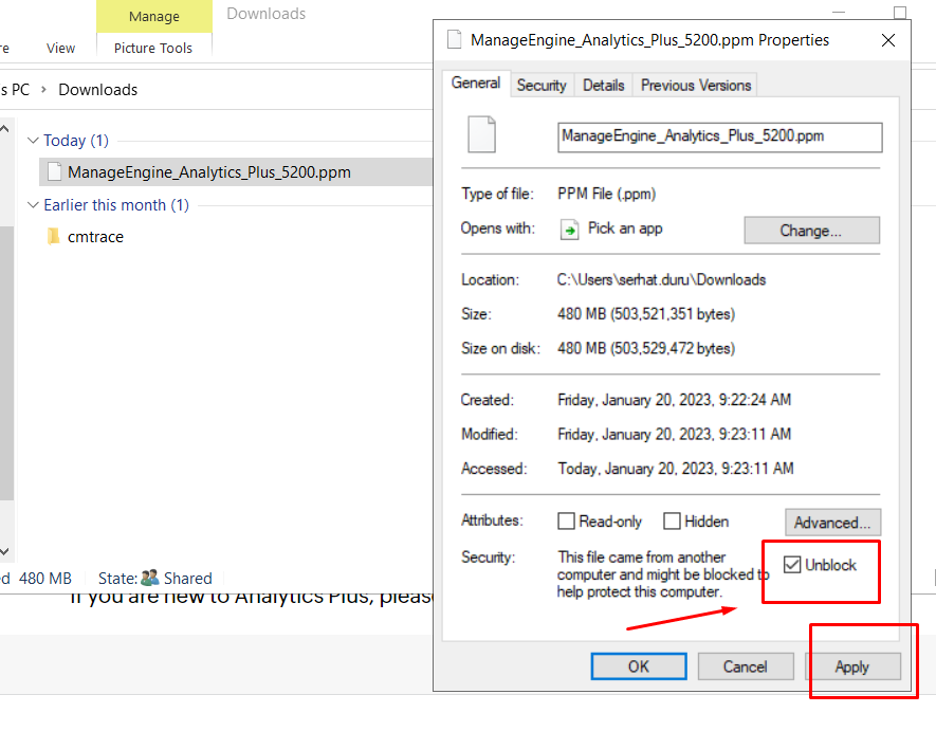The height and width of the screenshot is (732, 936).
Task: Switch to the Security tab
Action: click(x=541, y=85)
